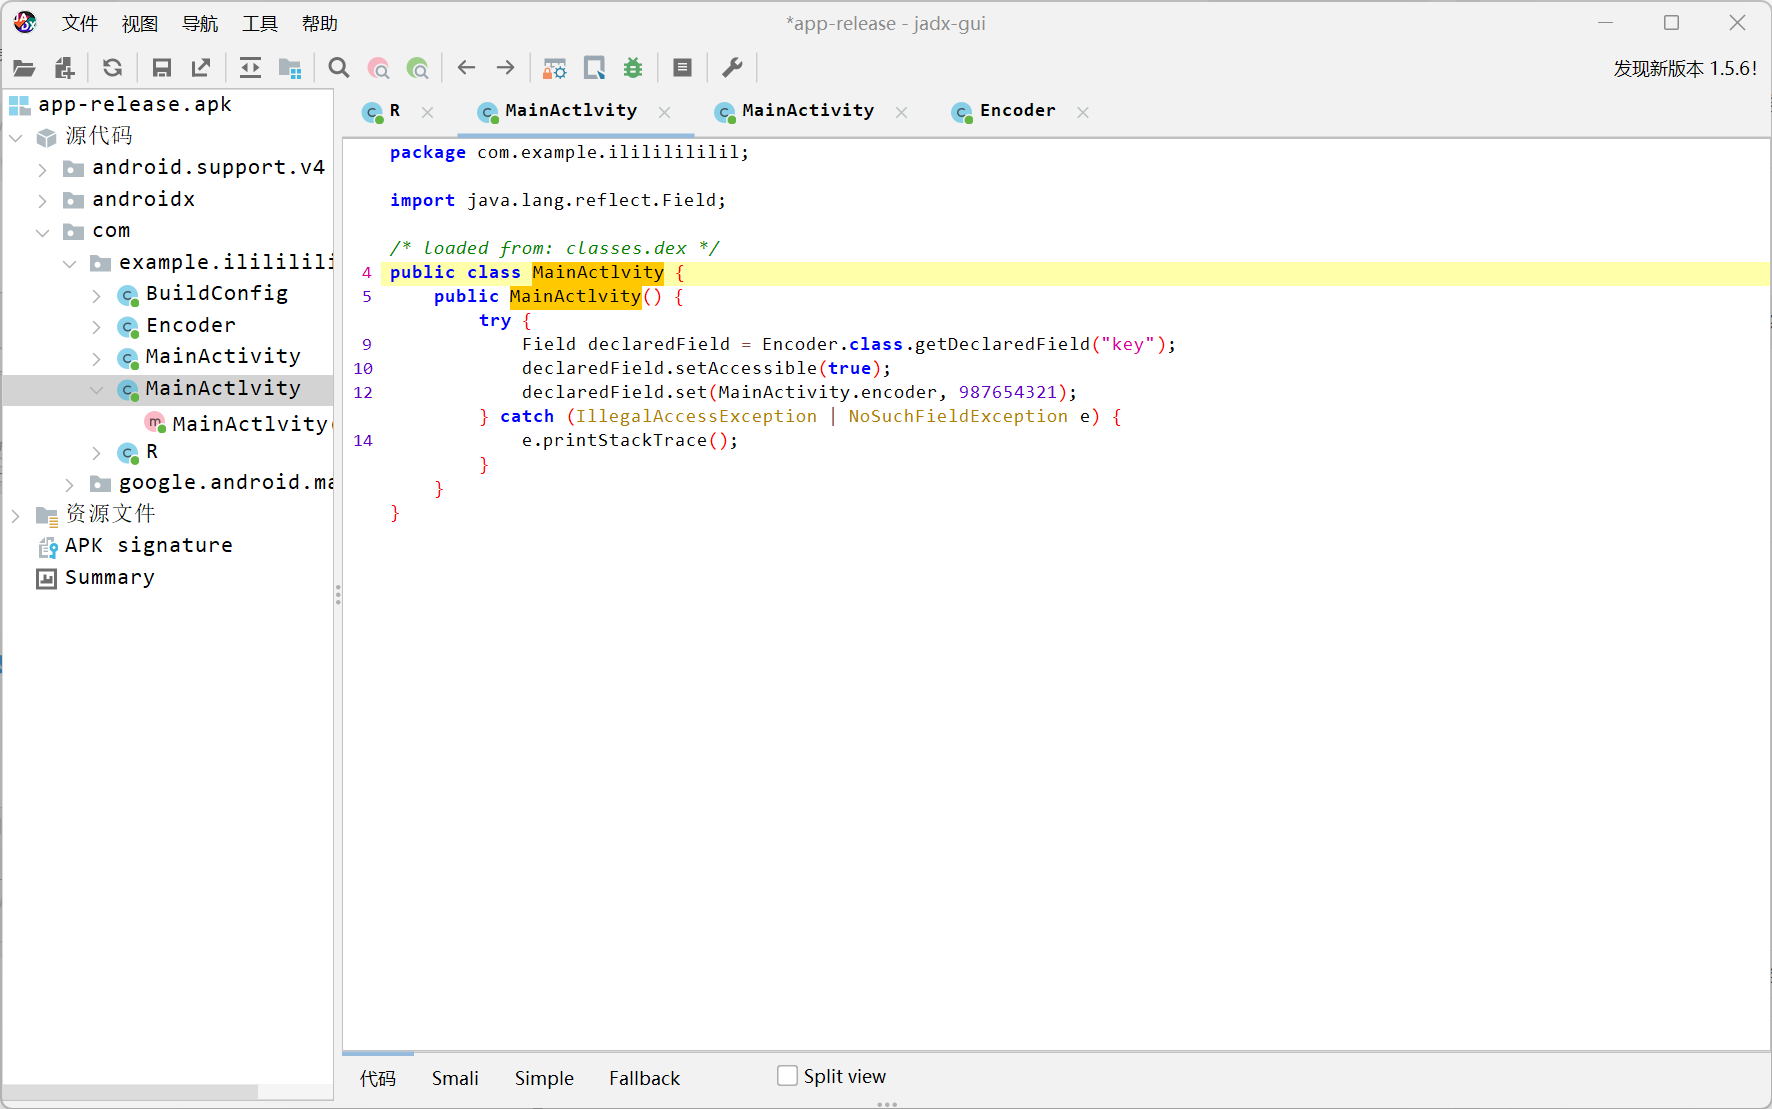1772x1109 pixels.
Task: Click the Open file toolbar icon
Action: [24, 68]
